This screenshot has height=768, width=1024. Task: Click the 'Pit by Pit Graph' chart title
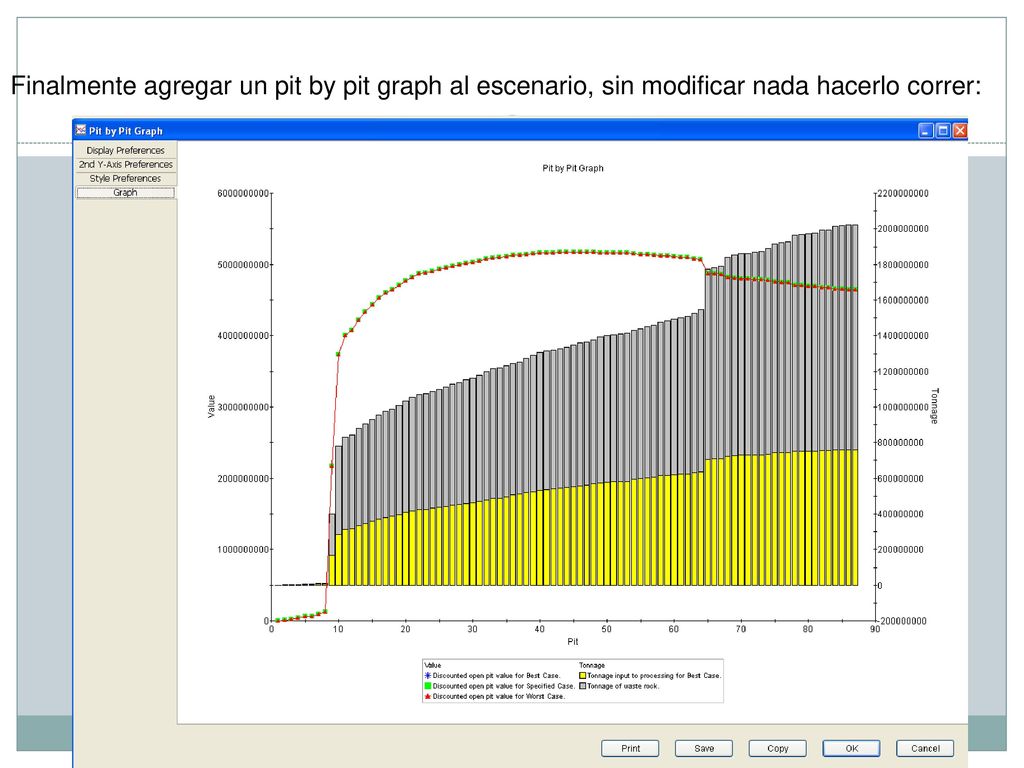(573, 168)
